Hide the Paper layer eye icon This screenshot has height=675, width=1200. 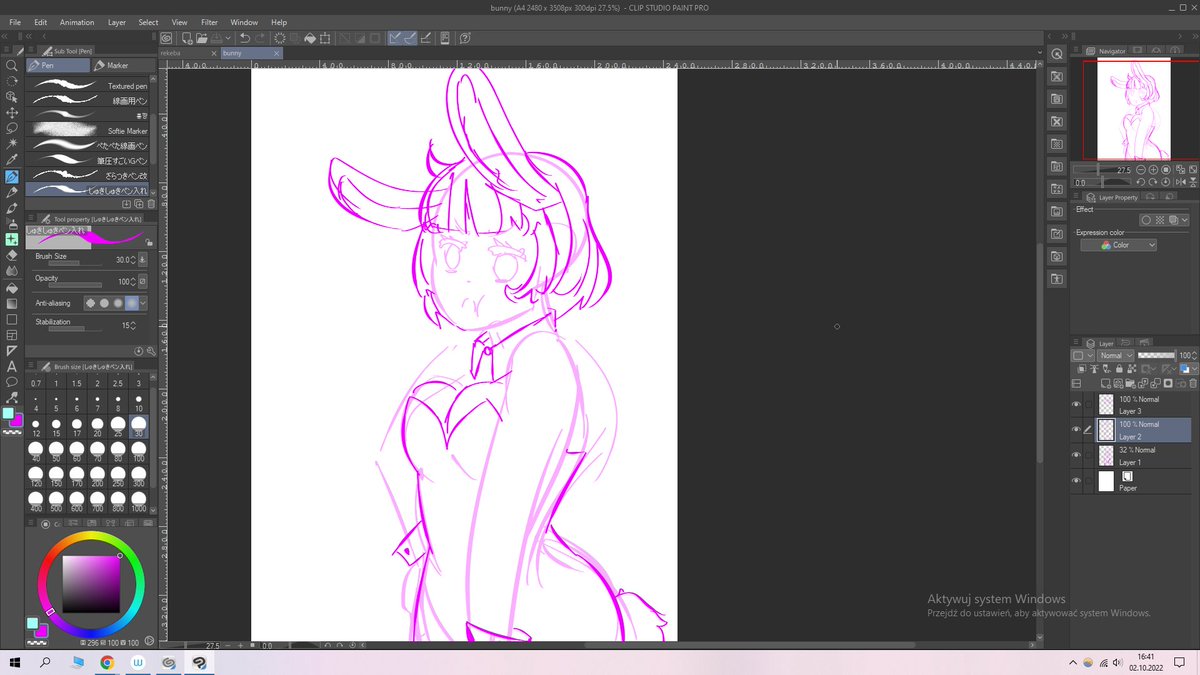(1076, 482)
